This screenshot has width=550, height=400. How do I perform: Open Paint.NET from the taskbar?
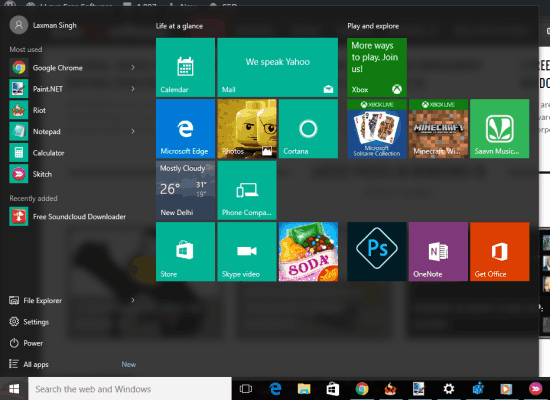pyautogui.click(x=419, y=389)
